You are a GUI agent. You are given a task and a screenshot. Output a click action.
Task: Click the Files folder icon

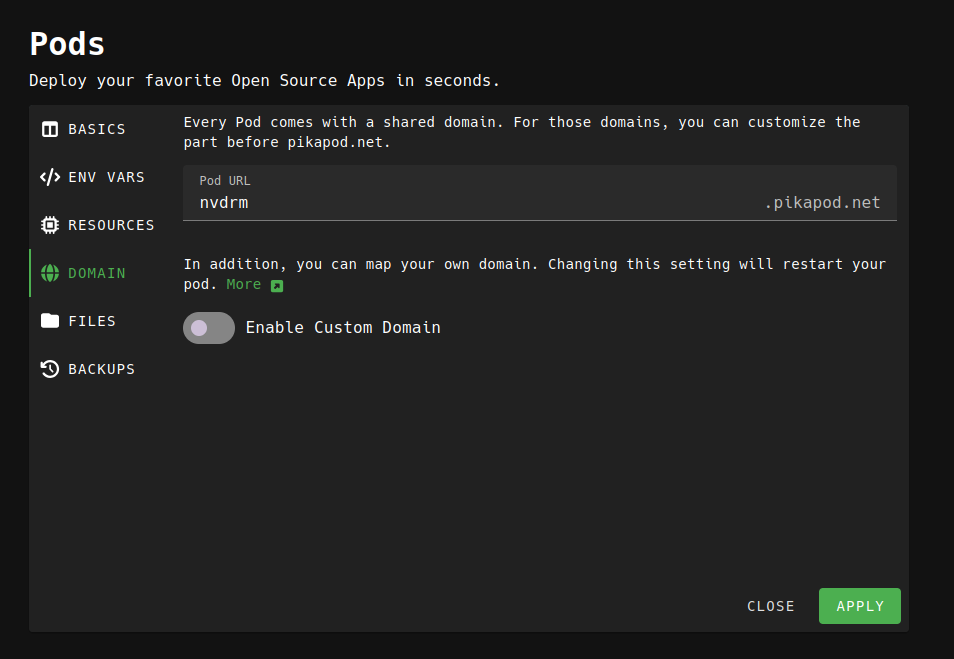50,321
